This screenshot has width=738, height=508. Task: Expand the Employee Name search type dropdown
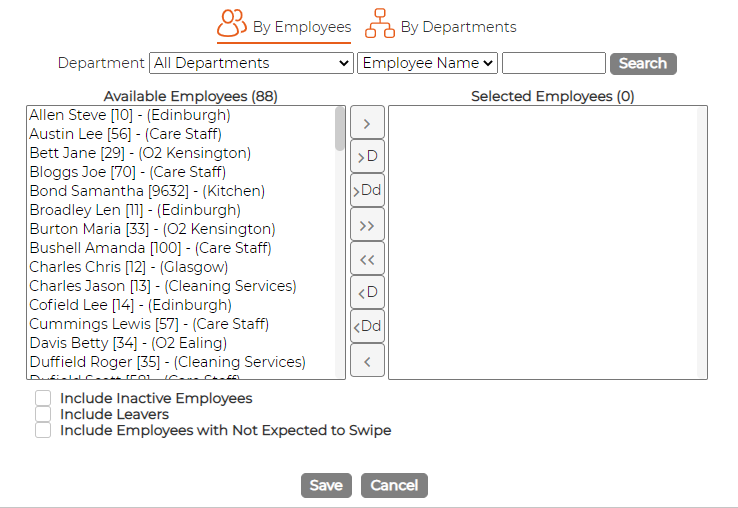(x=427, y=63)
